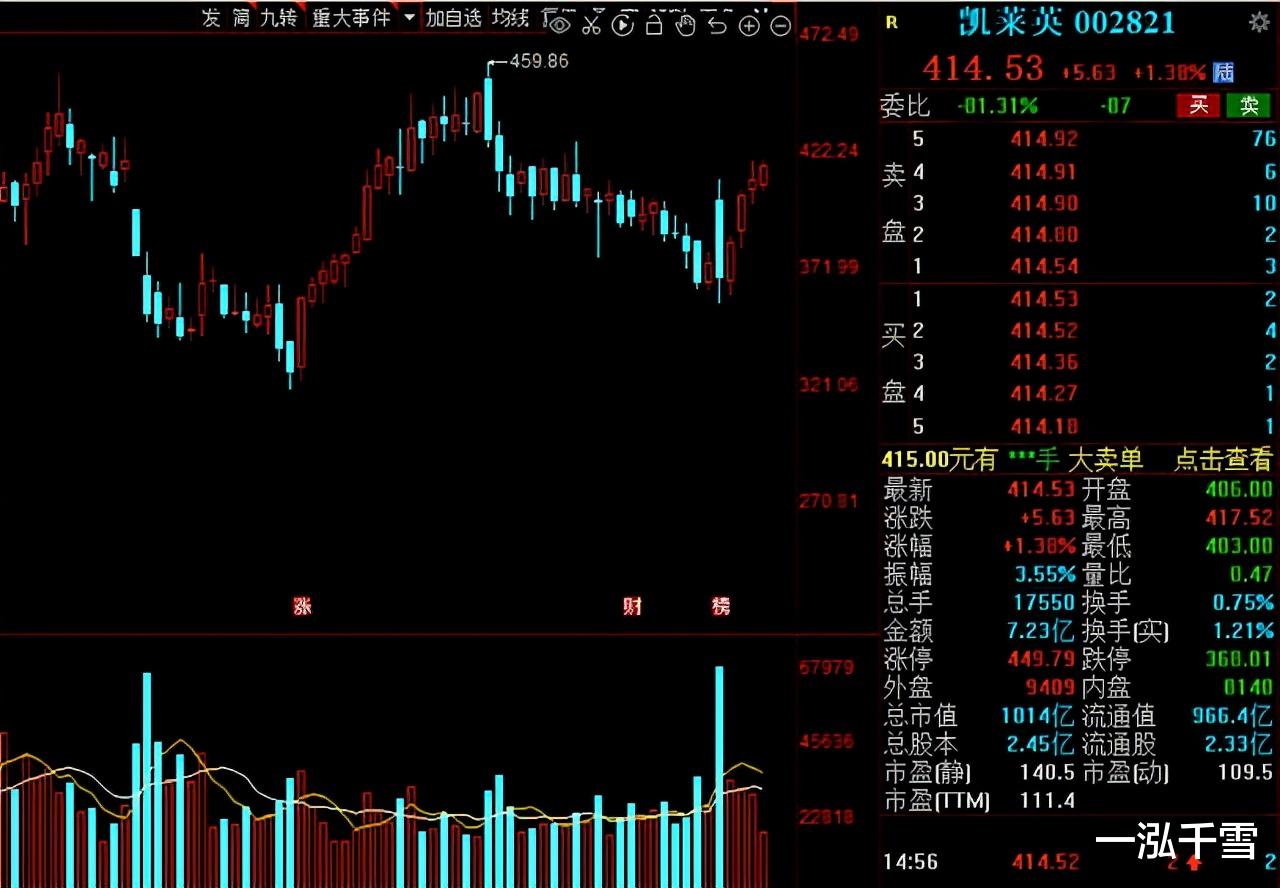Select buy level 3 price 414.36
Image resolution: width=1280 pixels, height=888 pixels.
pyautogui.click(x=1044, y=362)
